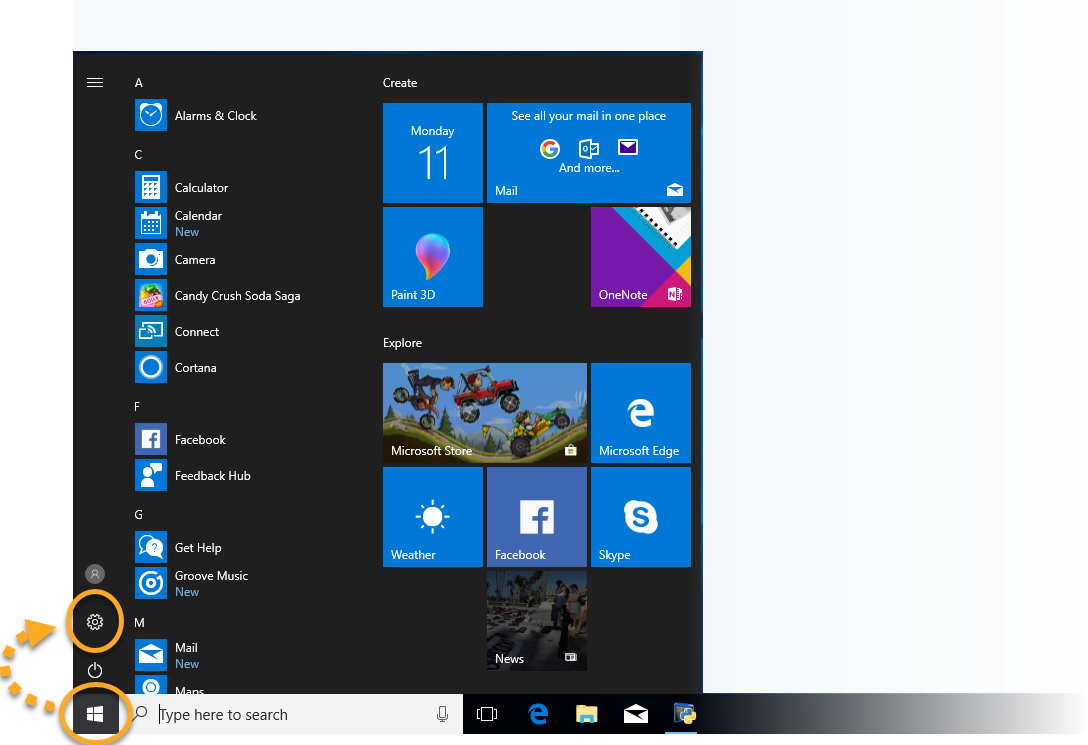Launch Alarms & Clock from app list
The width and height of the screenshot is (1088, 745).
tap(215, 116)
